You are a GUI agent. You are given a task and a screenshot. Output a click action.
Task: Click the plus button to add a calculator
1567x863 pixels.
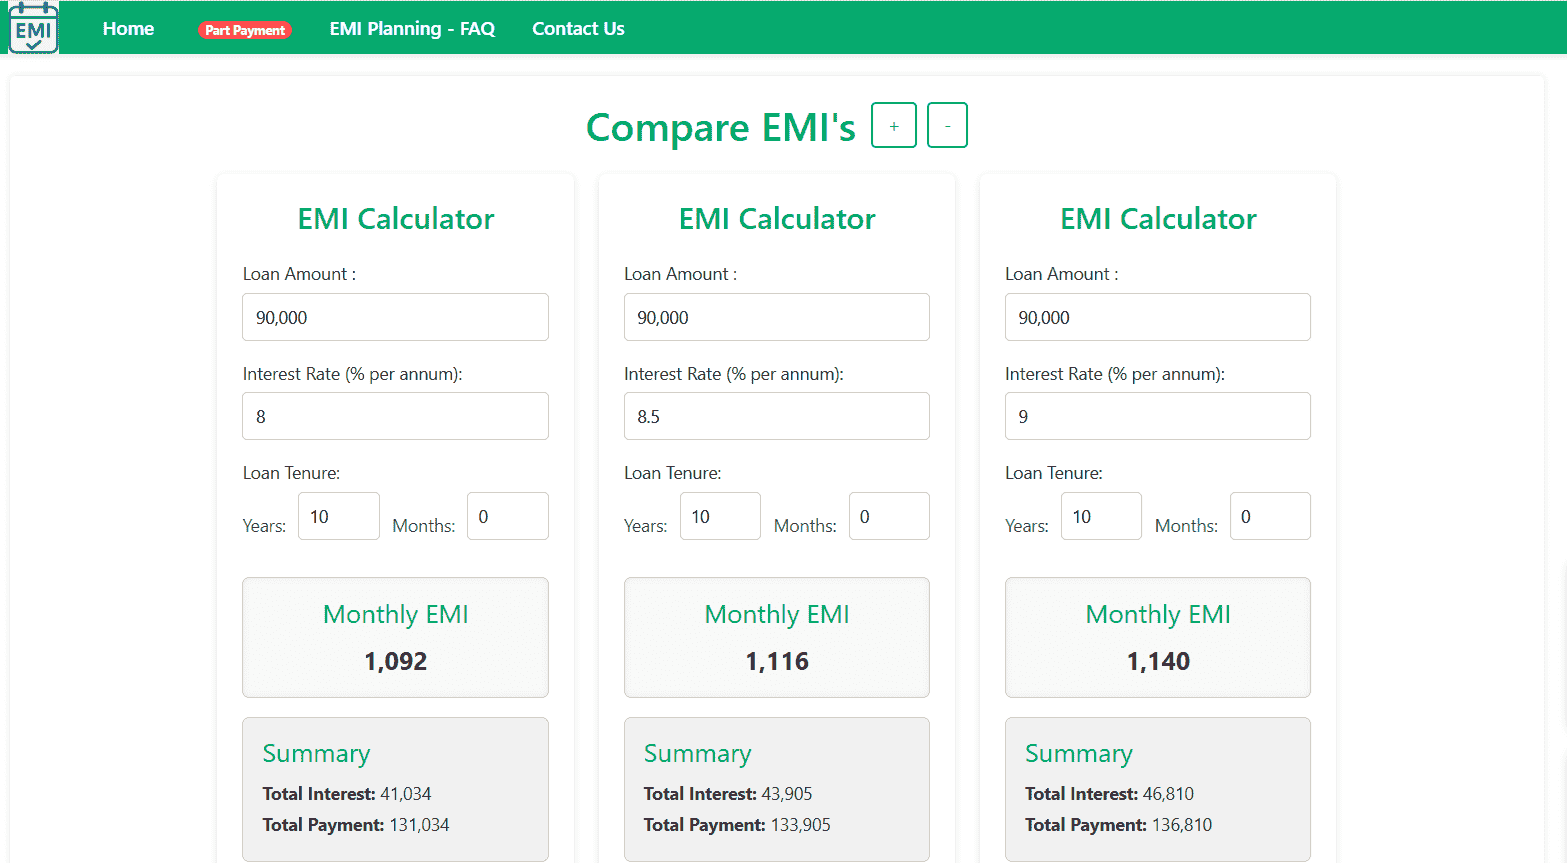coord(893,124)
